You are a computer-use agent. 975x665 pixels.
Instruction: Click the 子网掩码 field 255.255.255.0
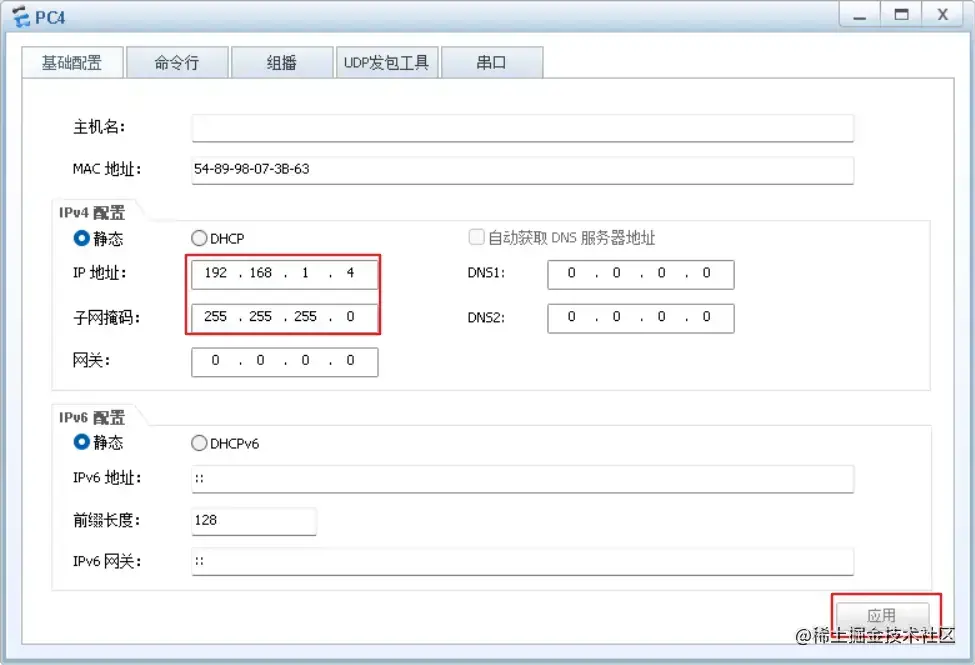click(285, 318)
